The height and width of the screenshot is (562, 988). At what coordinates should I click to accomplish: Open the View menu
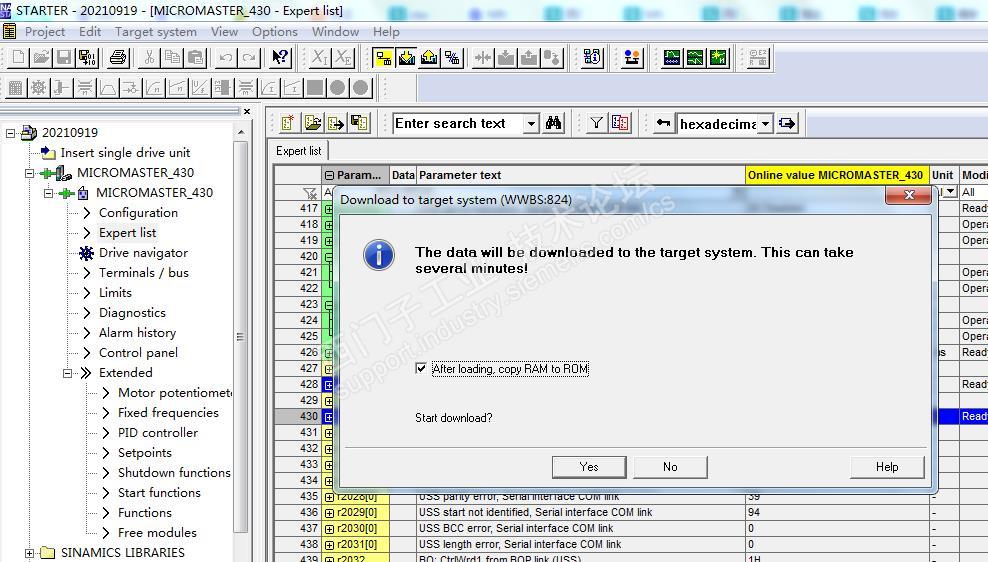[x=224, y=32]
